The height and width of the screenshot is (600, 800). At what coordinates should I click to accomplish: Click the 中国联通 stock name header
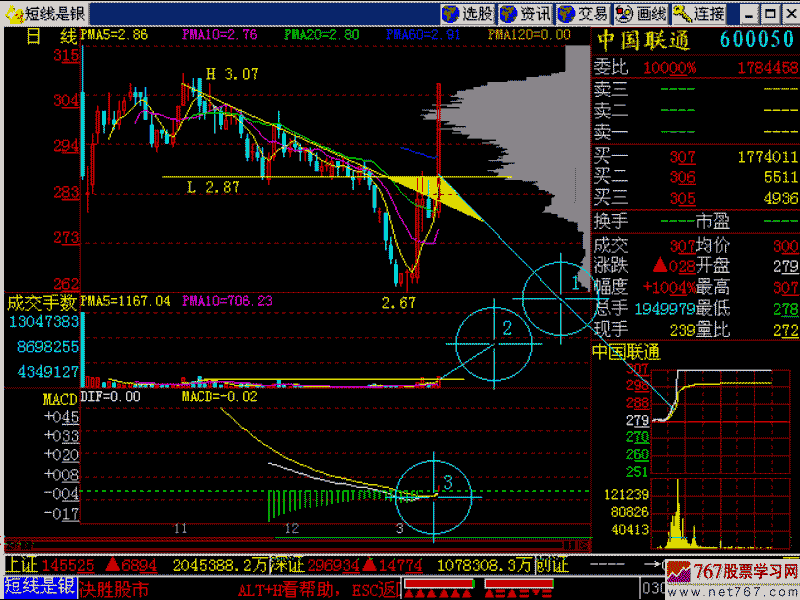[643, 40]
